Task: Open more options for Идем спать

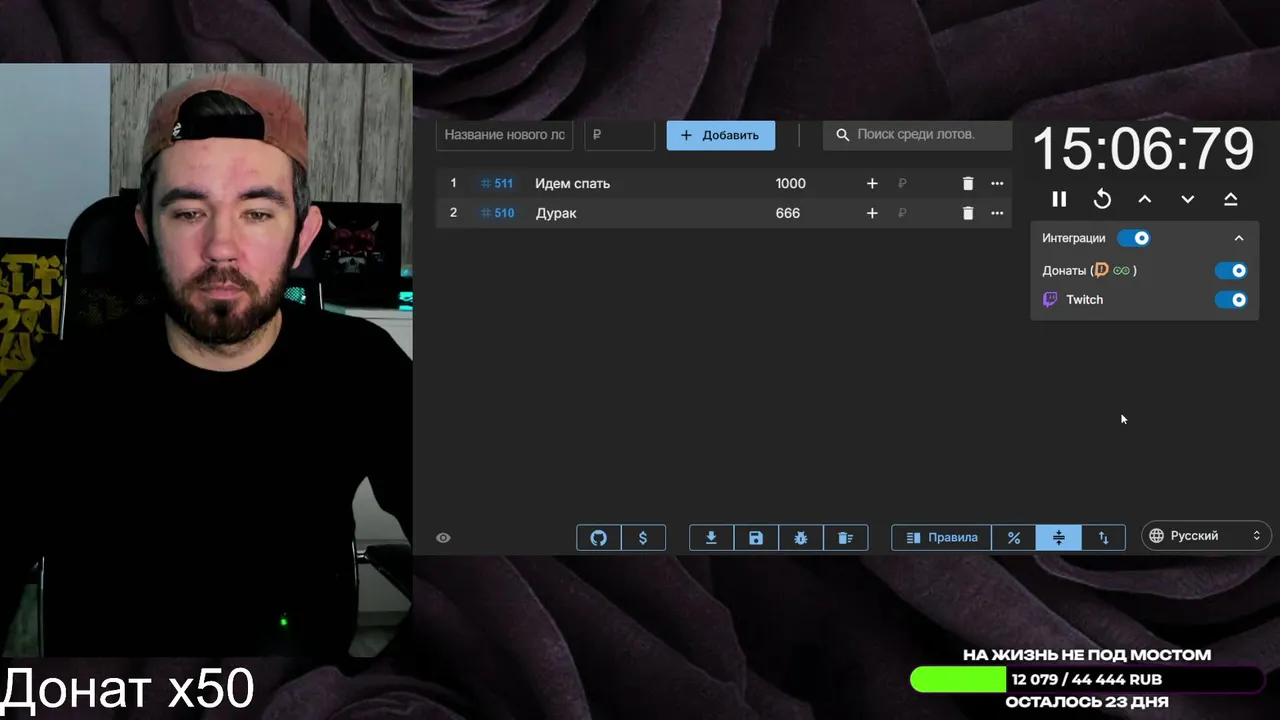Action: pos(997,183)
